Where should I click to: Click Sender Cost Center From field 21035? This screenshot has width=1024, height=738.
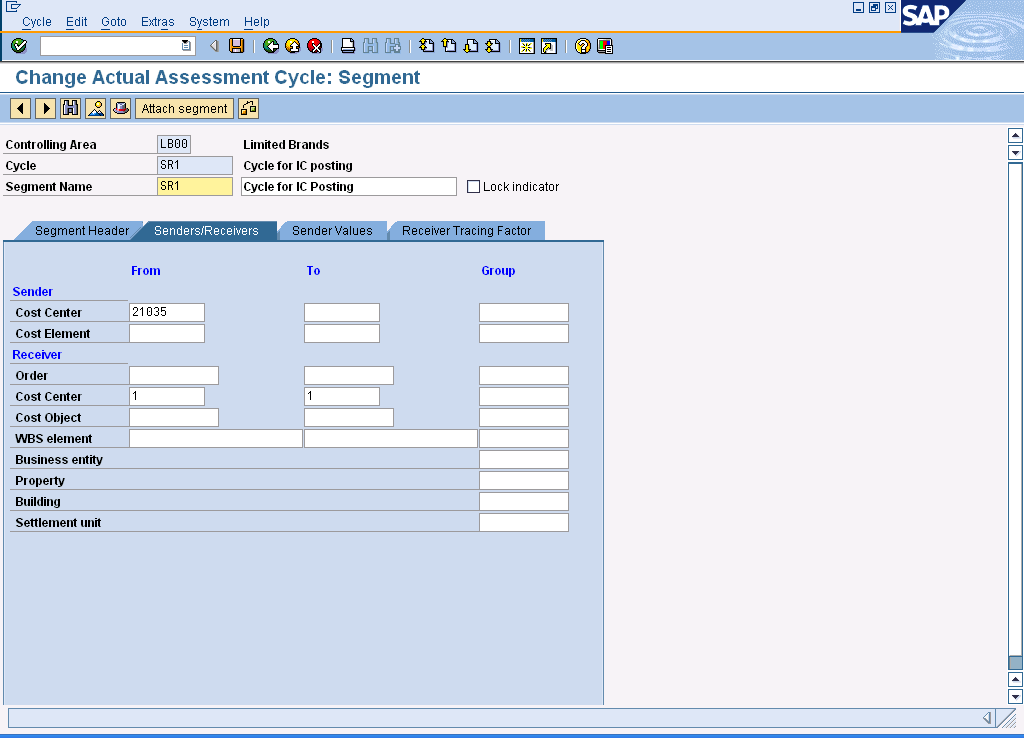[x=167, y=312]
